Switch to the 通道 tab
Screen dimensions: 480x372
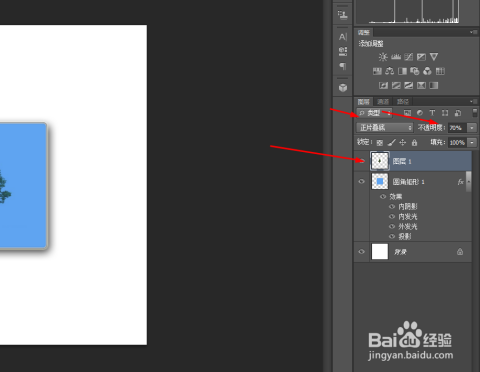(383, 102)
